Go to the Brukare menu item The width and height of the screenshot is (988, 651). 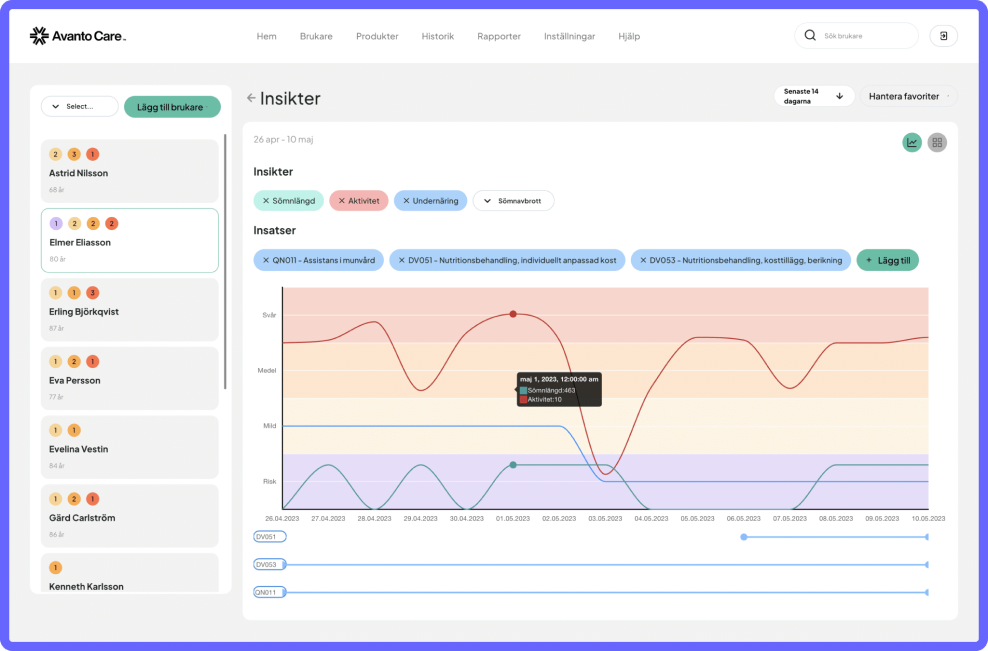316,36
